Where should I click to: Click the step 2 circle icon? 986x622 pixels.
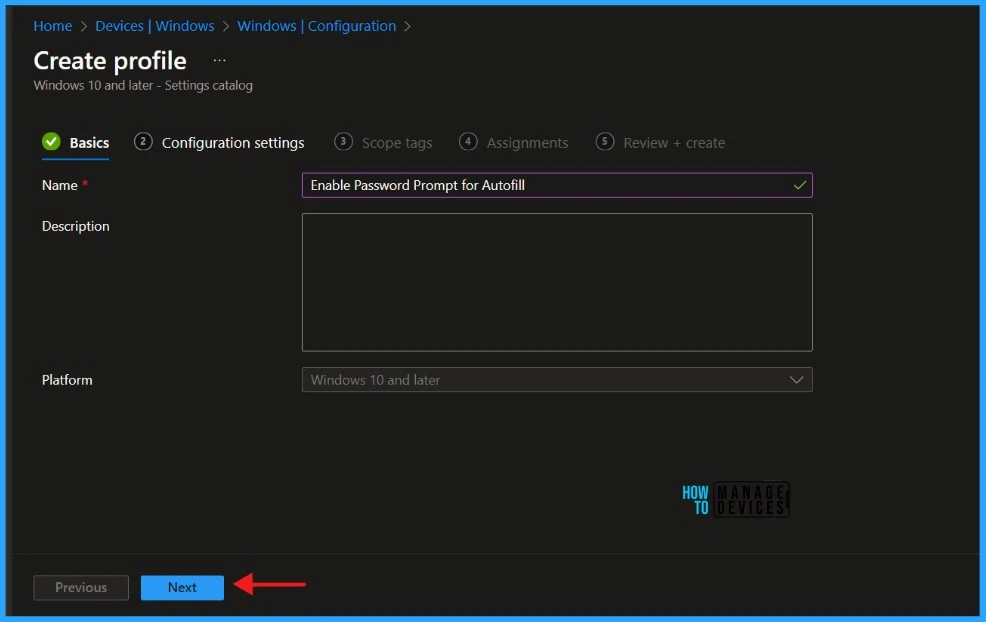[x=143, y=142]
